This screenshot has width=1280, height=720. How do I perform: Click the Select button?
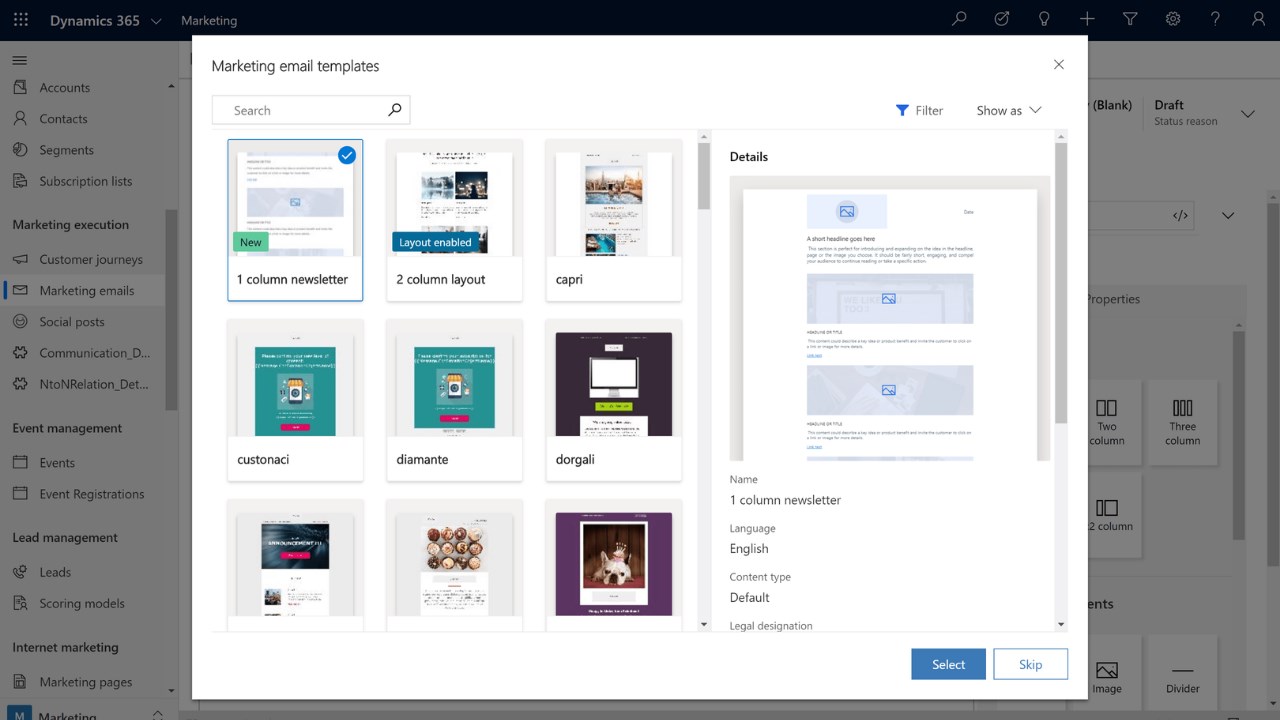[x=948, y=664]
